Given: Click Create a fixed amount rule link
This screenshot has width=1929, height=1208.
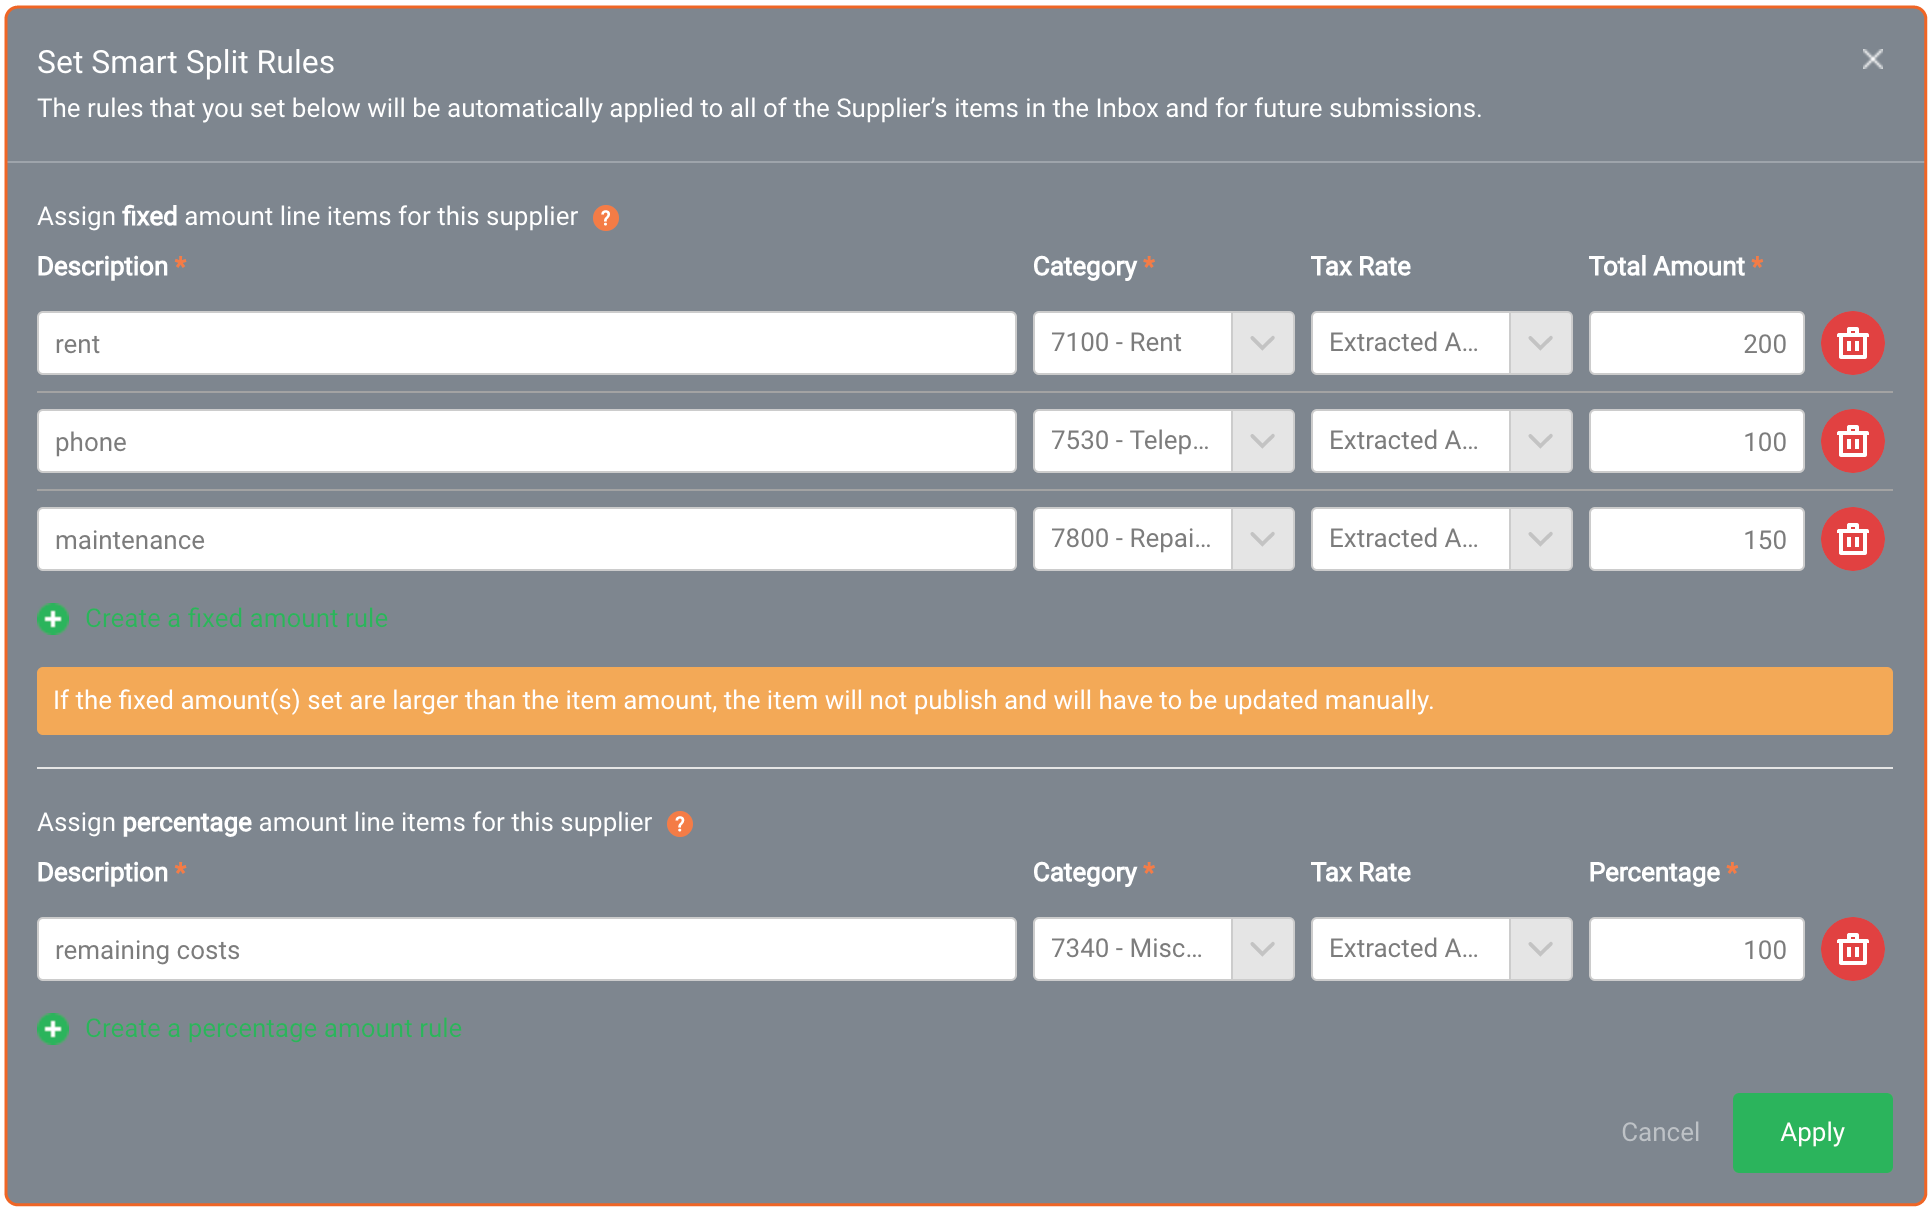Looking at the screenshot, I should 237,619.
